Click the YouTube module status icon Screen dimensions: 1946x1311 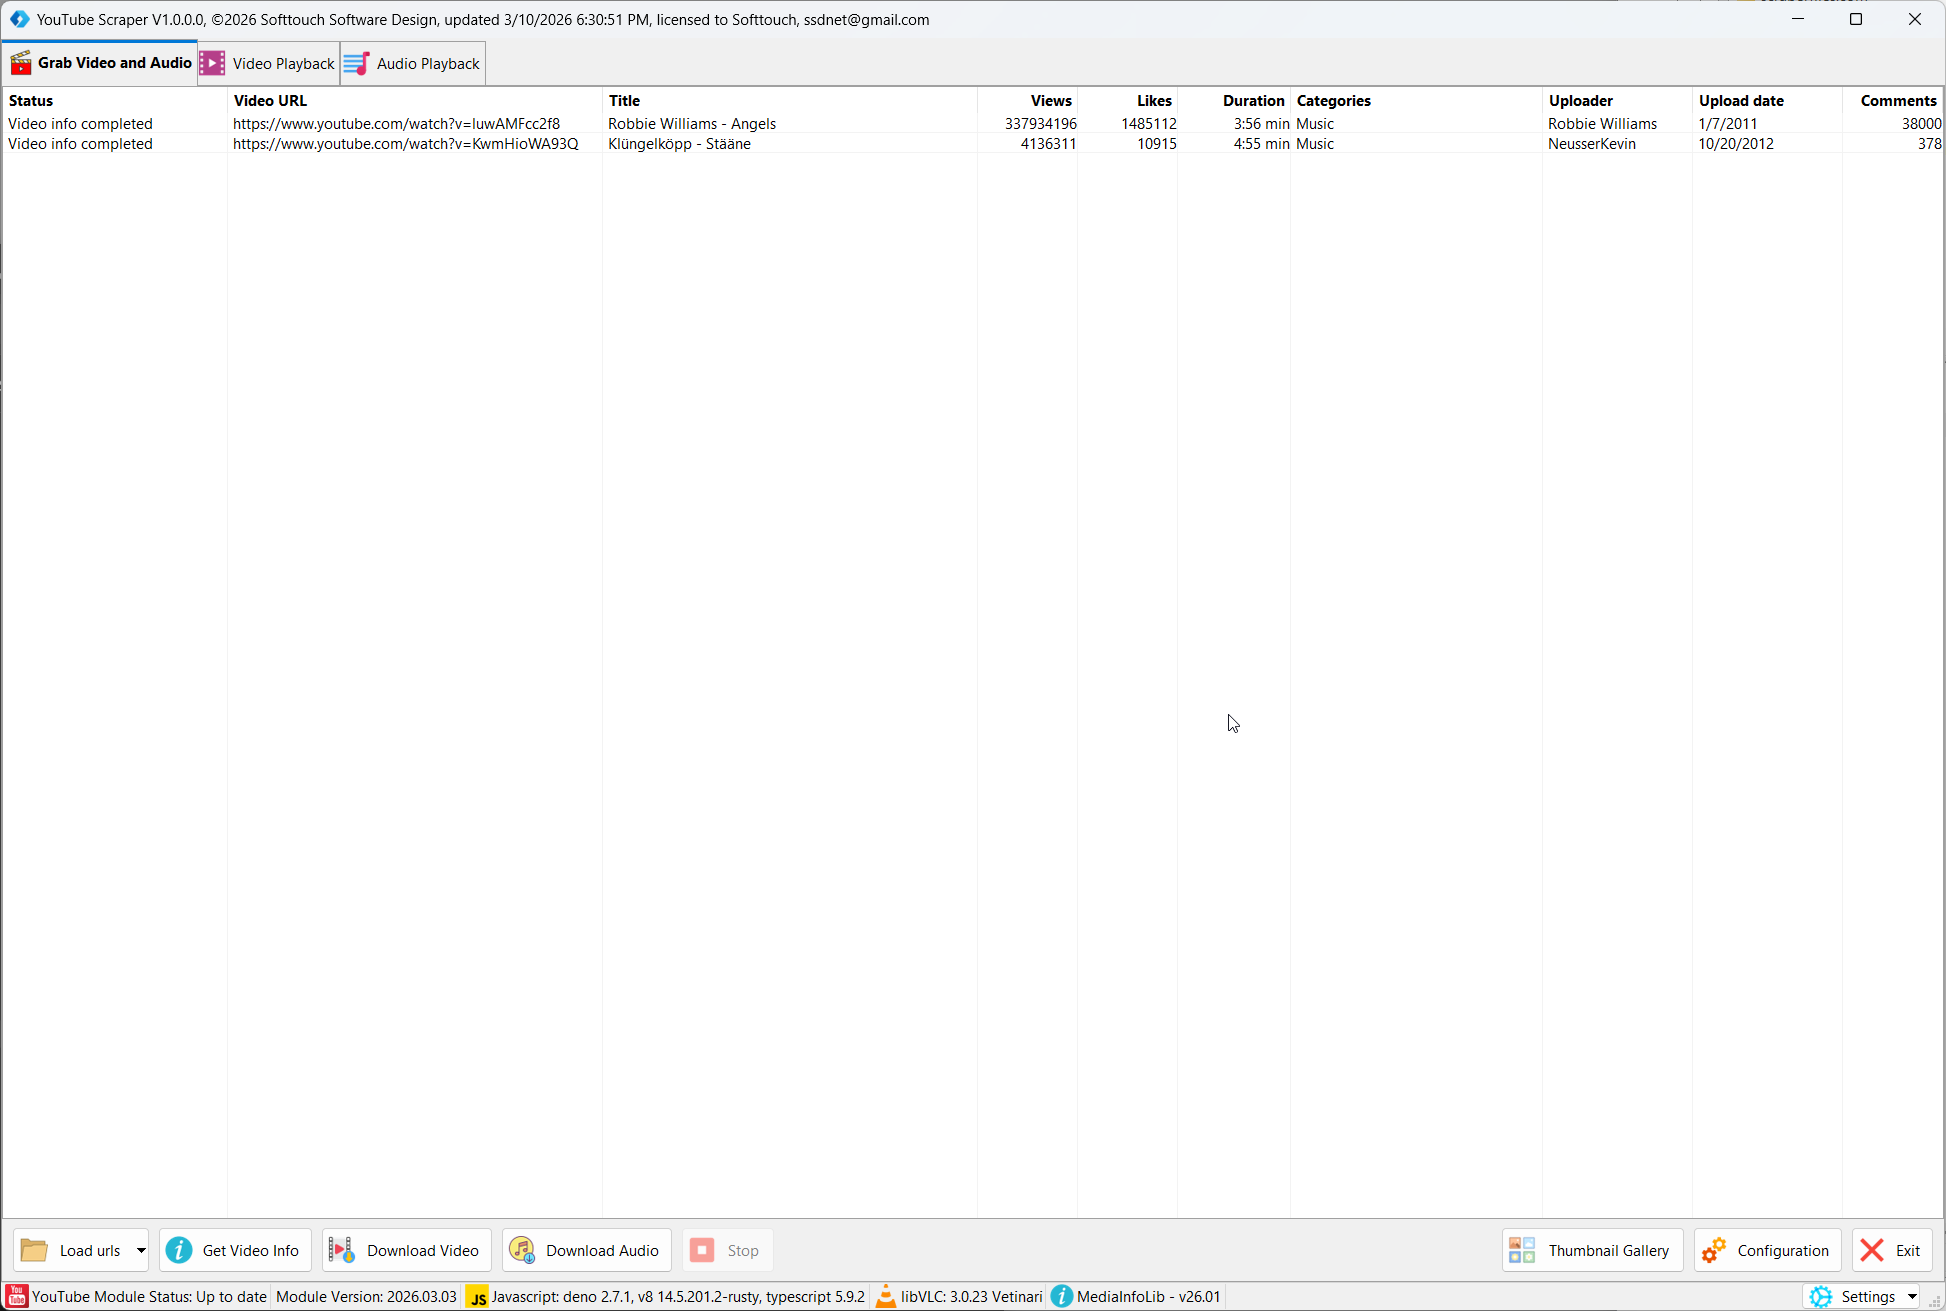coord(17,1296)
